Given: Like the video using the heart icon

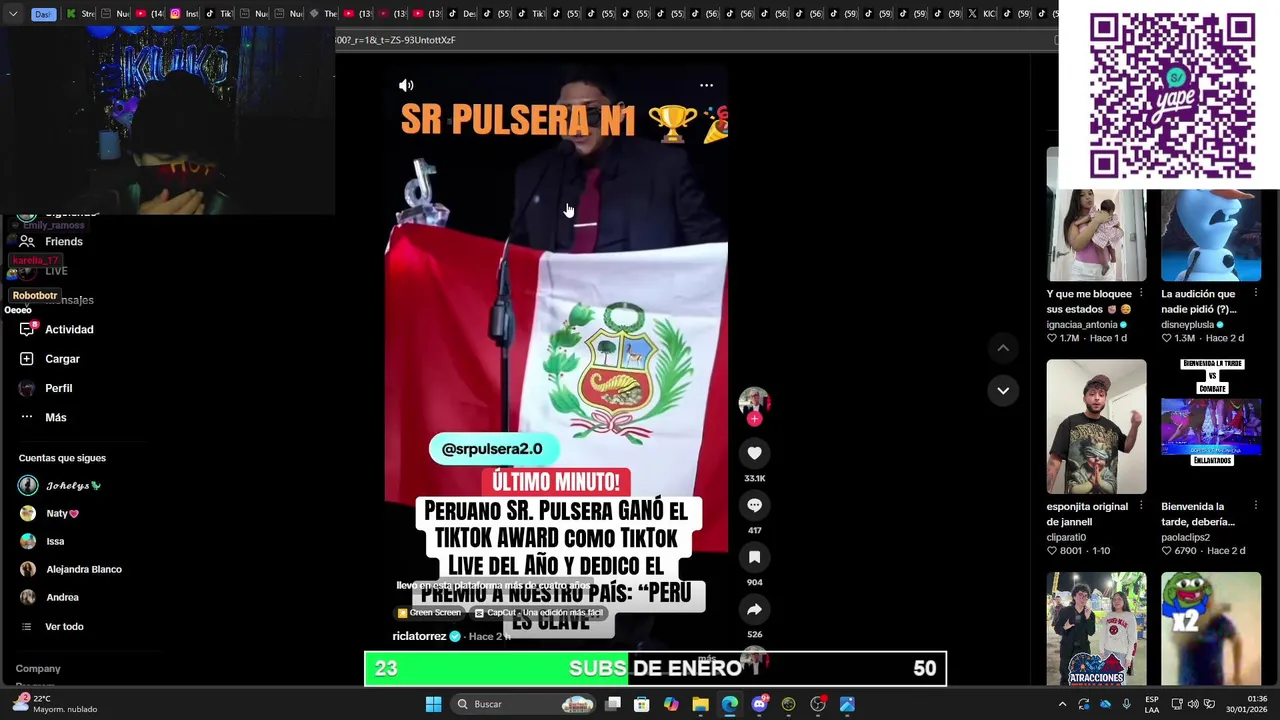Looking at the screenshot, I should [x=754, y=453].
